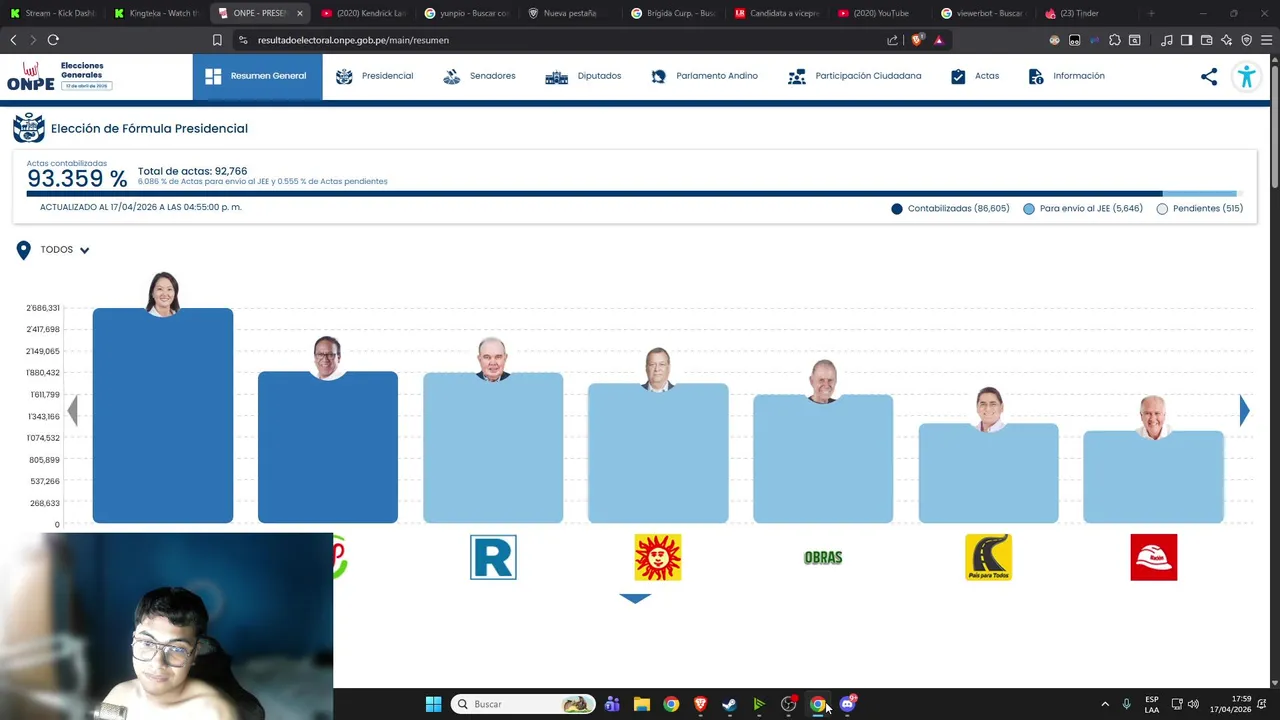The image size is (1280, 720).
Task: Bookmark this page
Action: pyautogui.click(x=217, y=40)
